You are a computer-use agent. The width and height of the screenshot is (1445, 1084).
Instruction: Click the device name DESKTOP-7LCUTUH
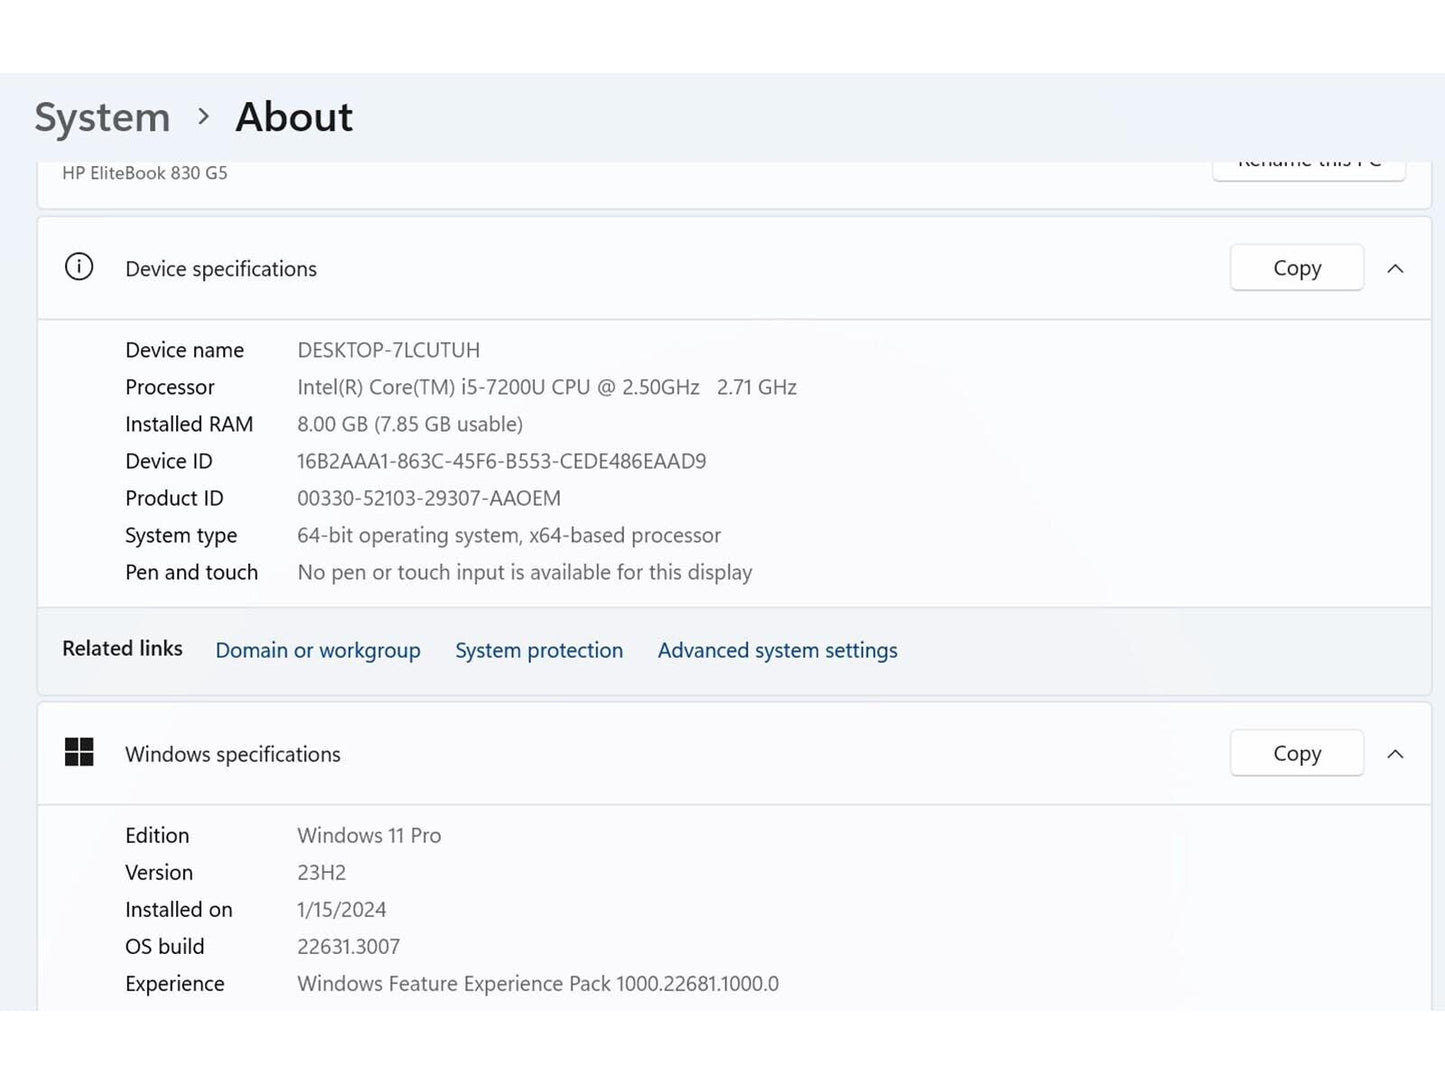(x=388, y=350)
